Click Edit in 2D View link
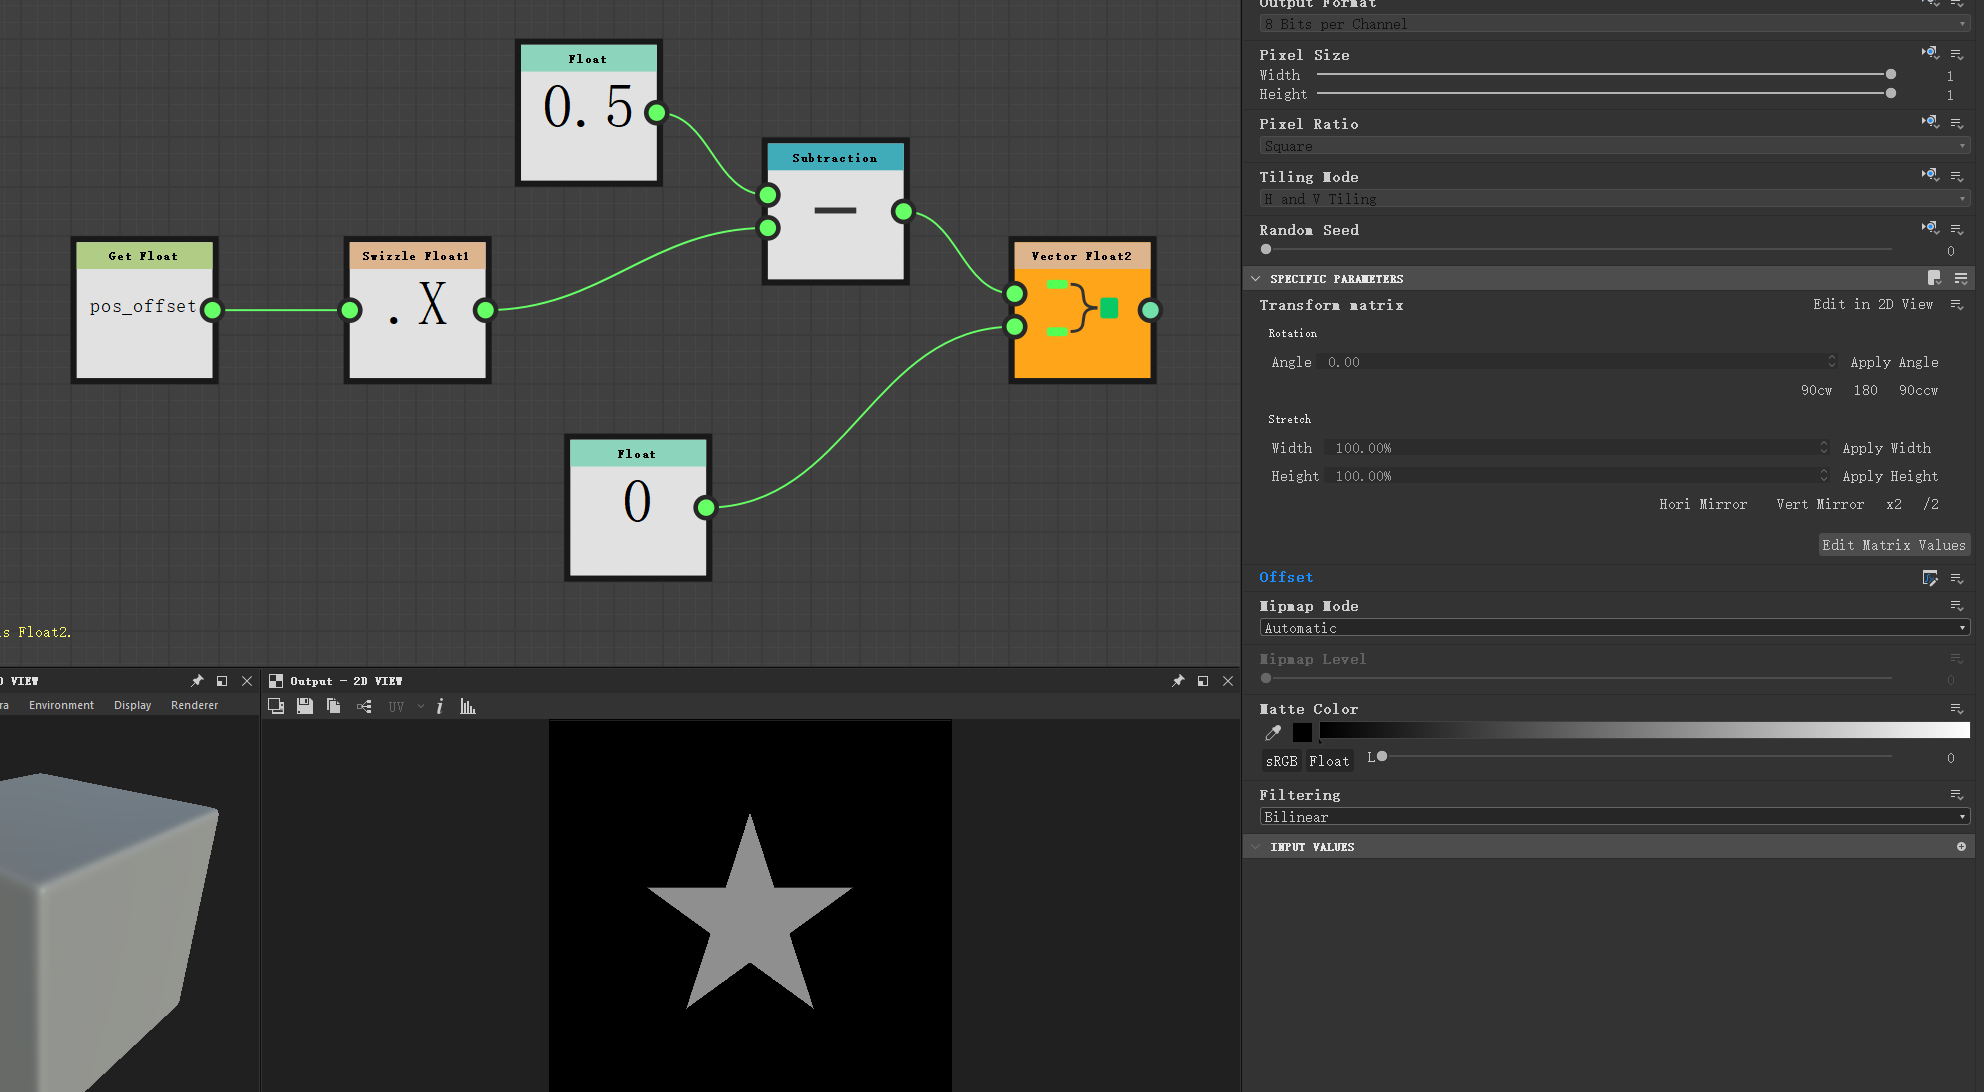The height and width of the screenshot is (1092, 1984). coord(1873,304)
